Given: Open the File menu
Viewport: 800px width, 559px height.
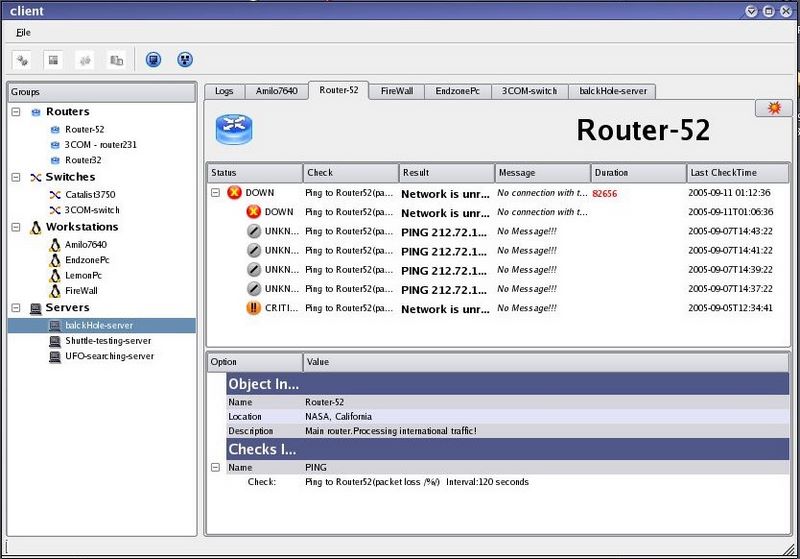Looking at the screenshot, I should pos(23,32).
